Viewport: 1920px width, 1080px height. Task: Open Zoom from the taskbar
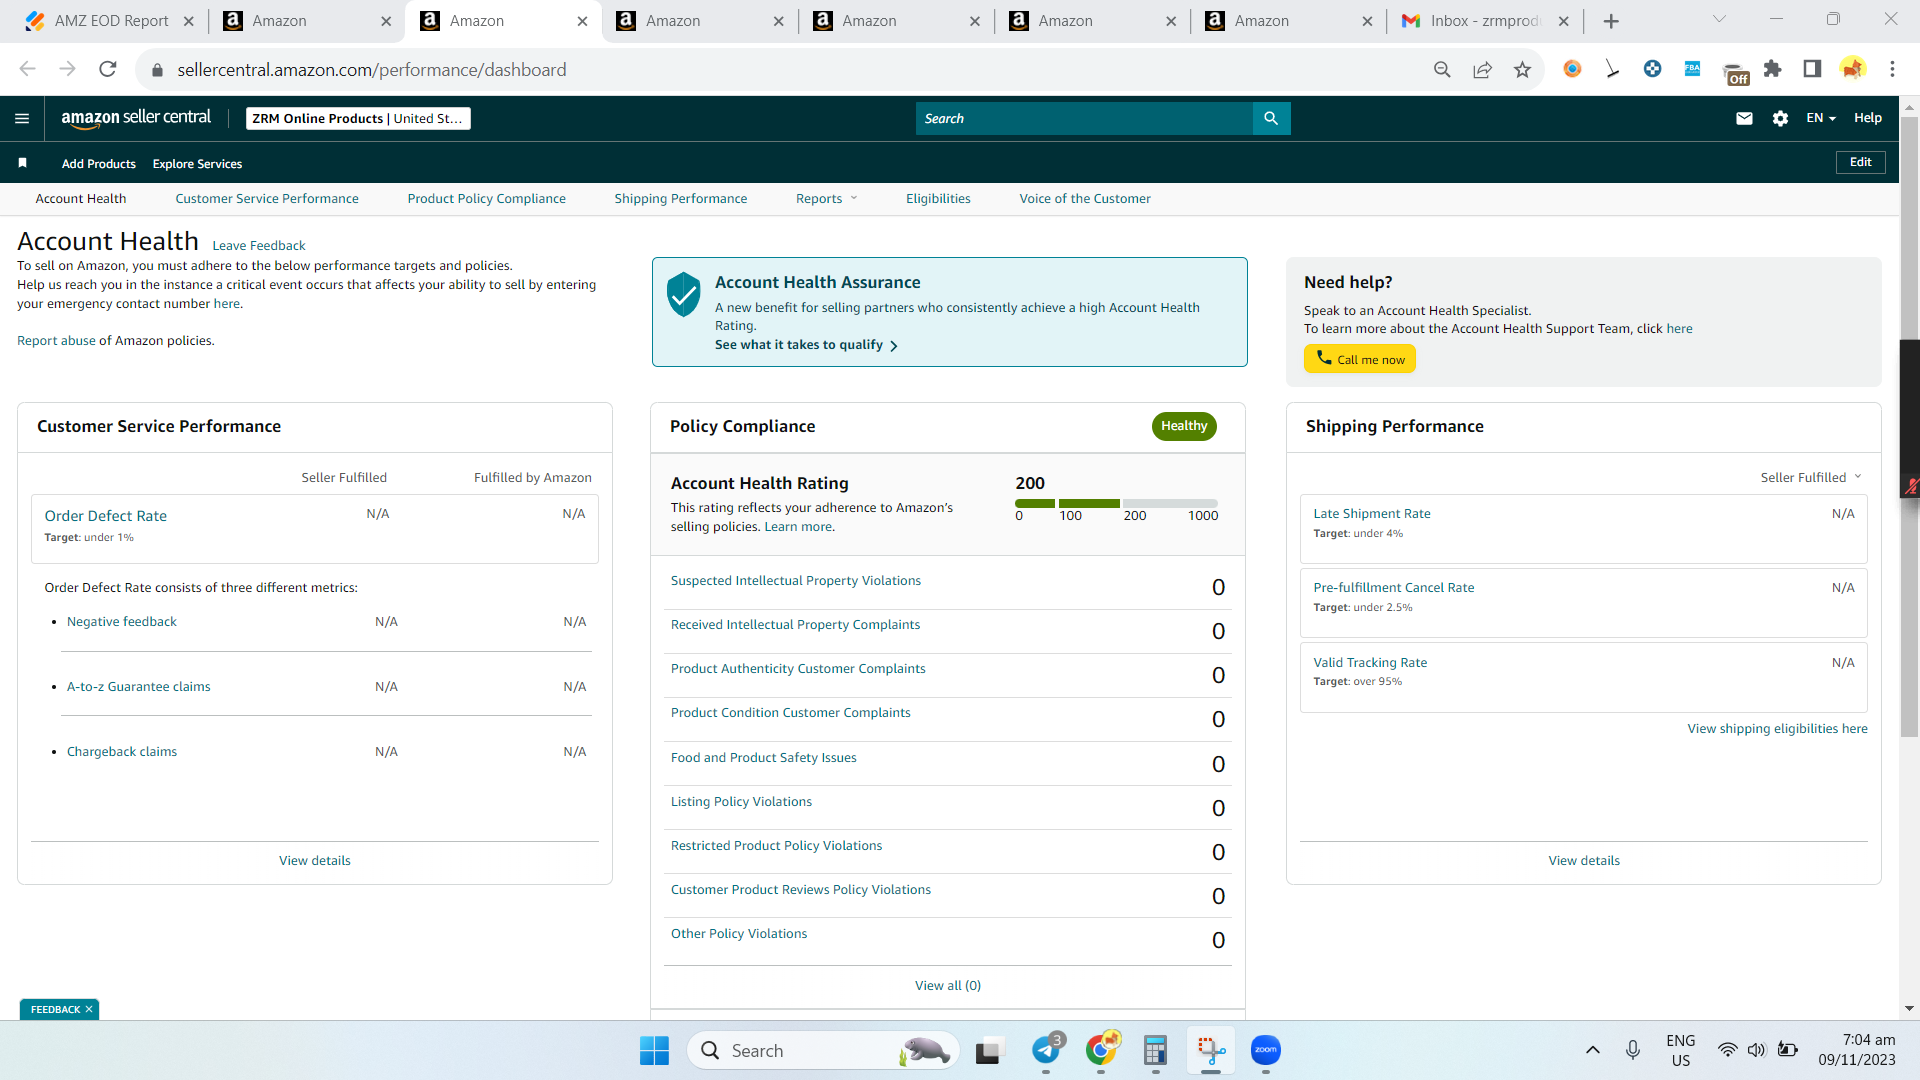1266,1050
